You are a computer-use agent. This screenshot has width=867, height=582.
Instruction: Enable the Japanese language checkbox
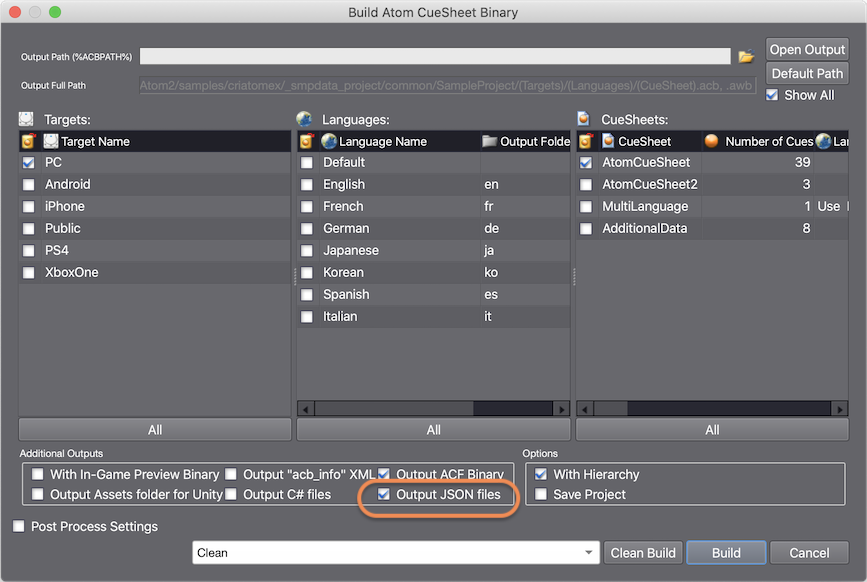click(307, 251)
